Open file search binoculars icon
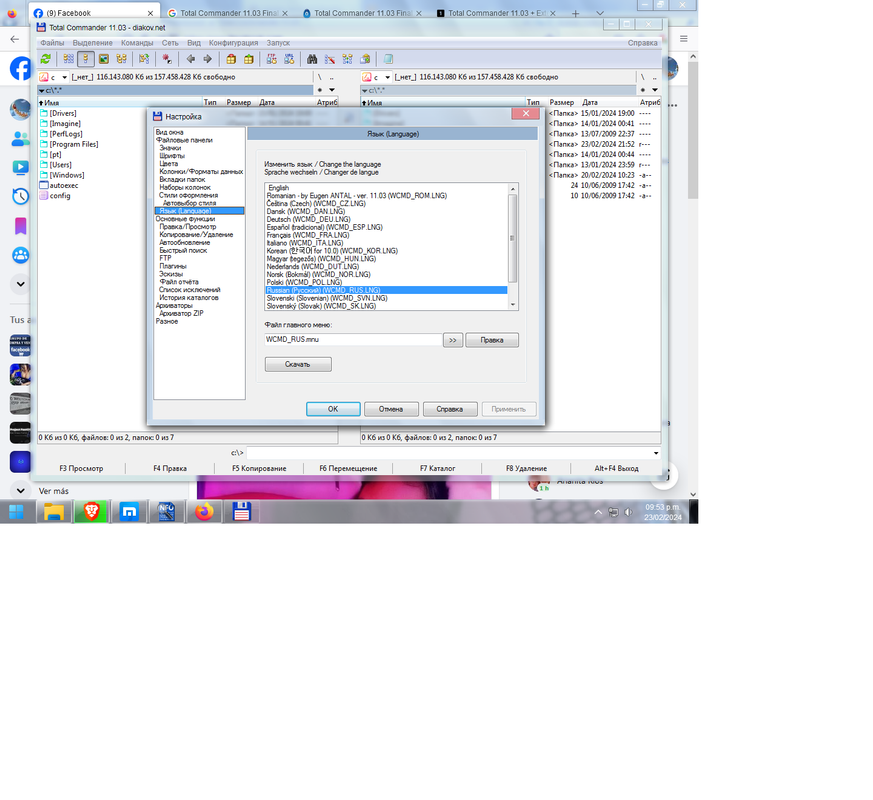Screen dimensions: 873x800 (x=312, y=59)
